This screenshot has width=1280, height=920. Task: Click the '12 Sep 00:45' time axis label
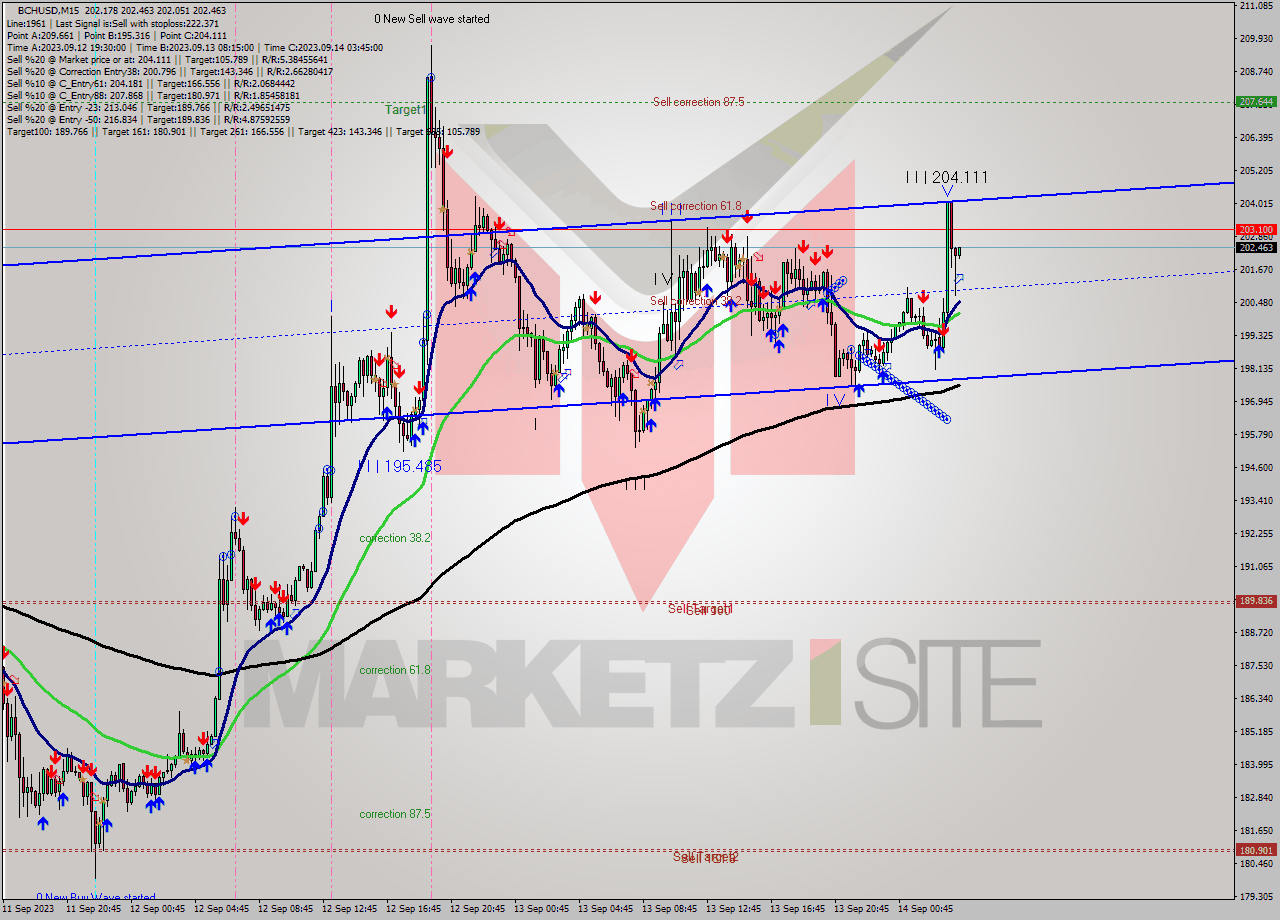[157, 910]
